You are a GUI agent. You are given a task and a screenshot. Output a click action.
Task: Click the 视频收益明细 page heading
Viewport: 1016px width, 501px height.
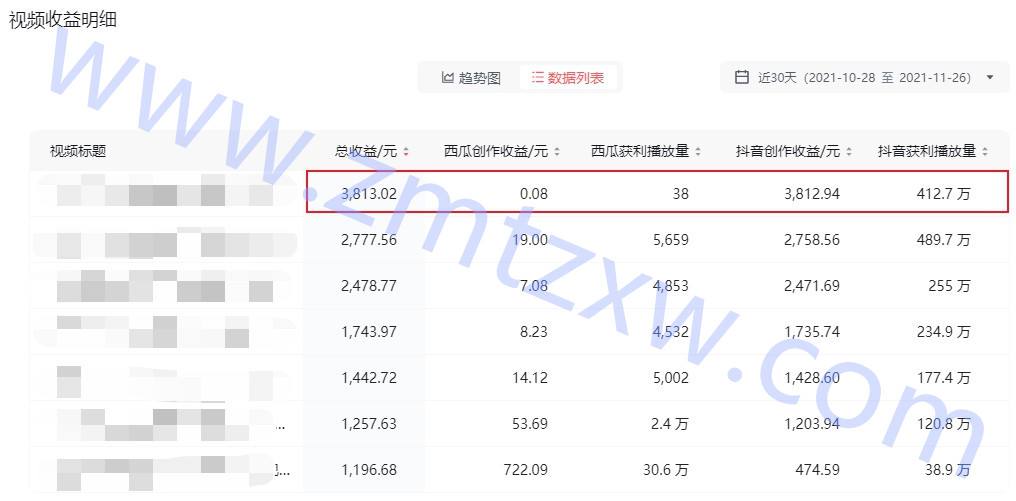pos(63,20)
